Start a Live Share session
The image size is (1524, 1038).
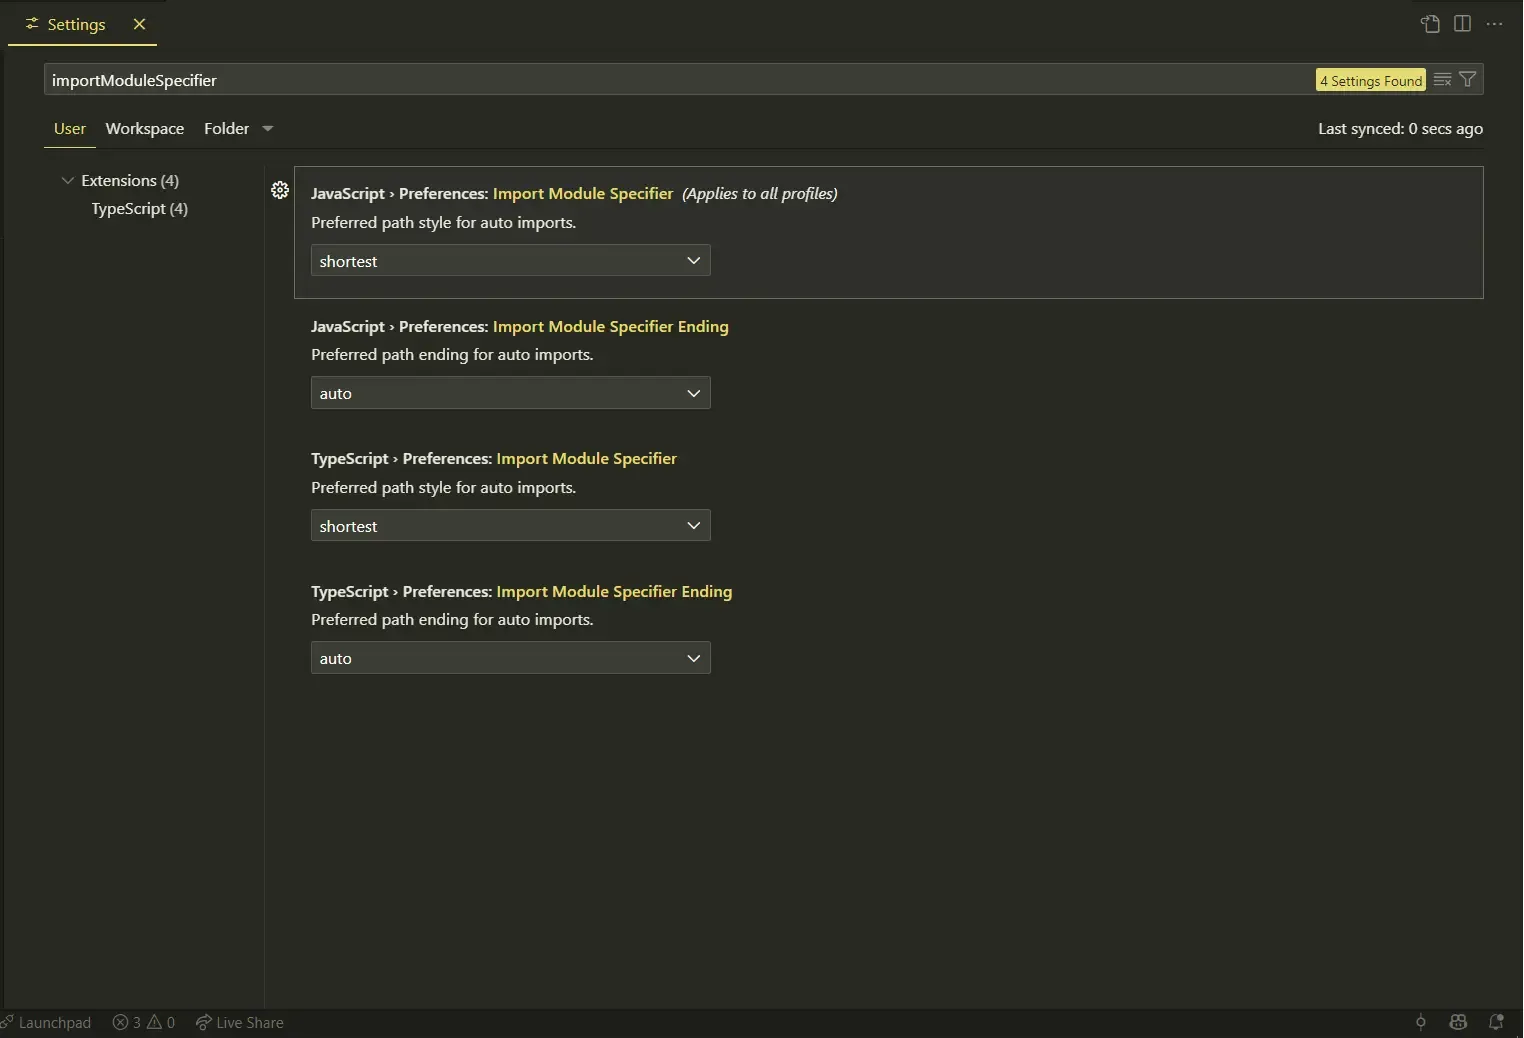point(240,1022)
